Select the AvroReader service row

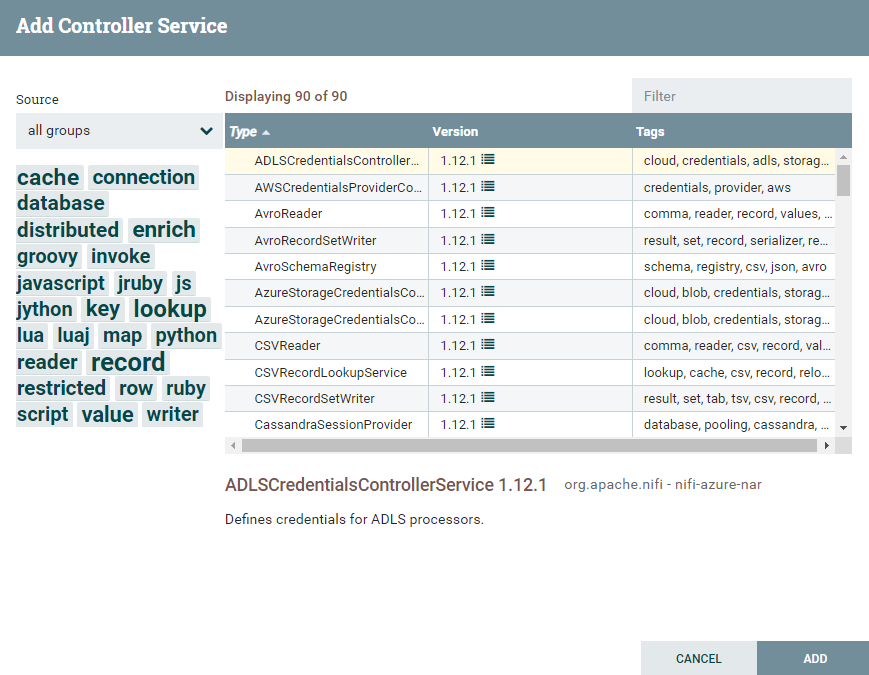click(x=530, y=213)
